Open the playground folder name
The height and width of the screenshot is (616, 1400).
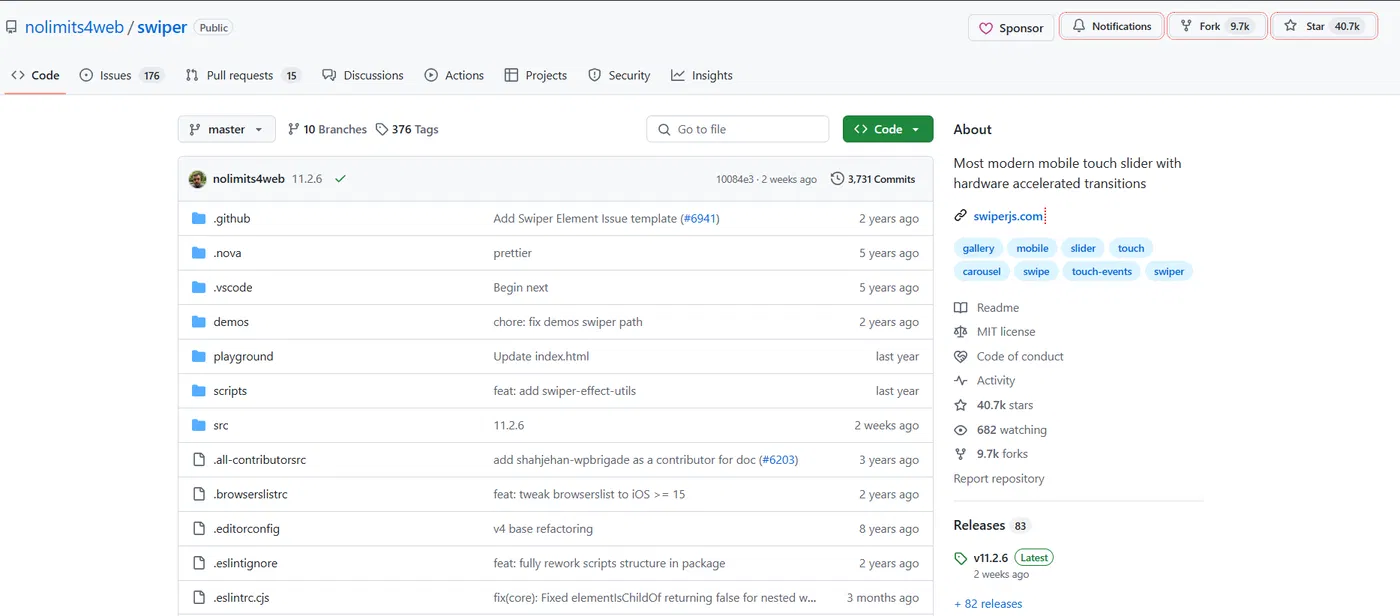tap(243, 357)
